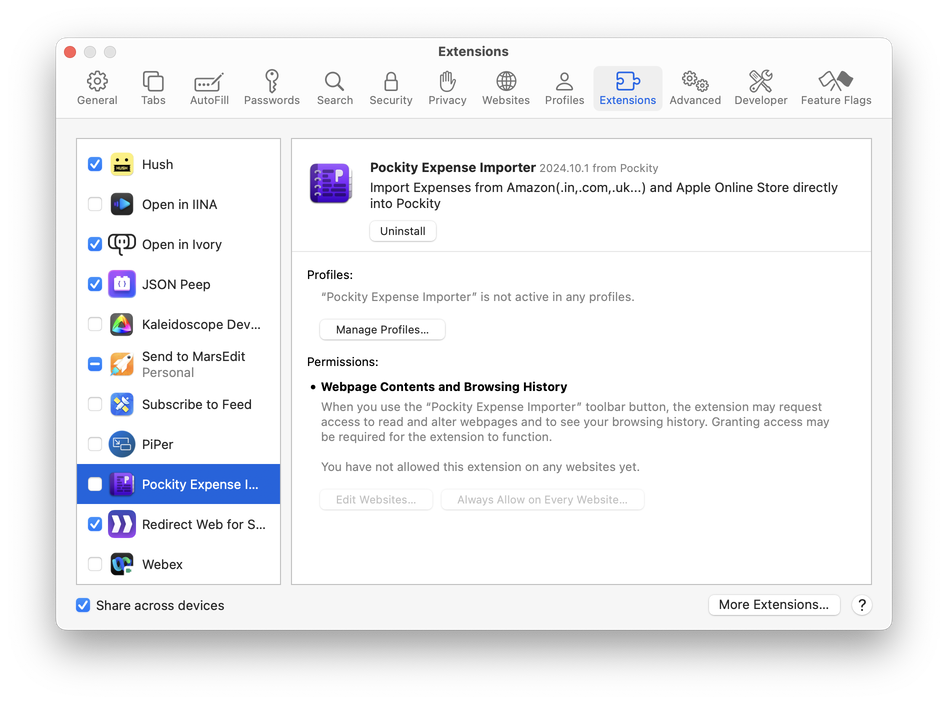Select the Redirect Web for S... row name
Viewport: 948px width, 704px height.
204,524
